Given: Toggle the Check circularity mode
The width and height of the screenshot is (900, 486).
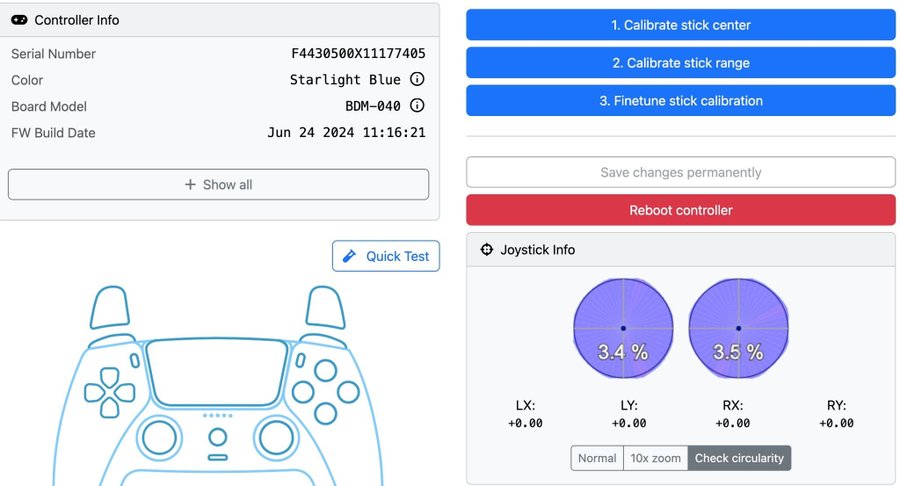Looking at the screenshot, I should [x=739, y=458].
